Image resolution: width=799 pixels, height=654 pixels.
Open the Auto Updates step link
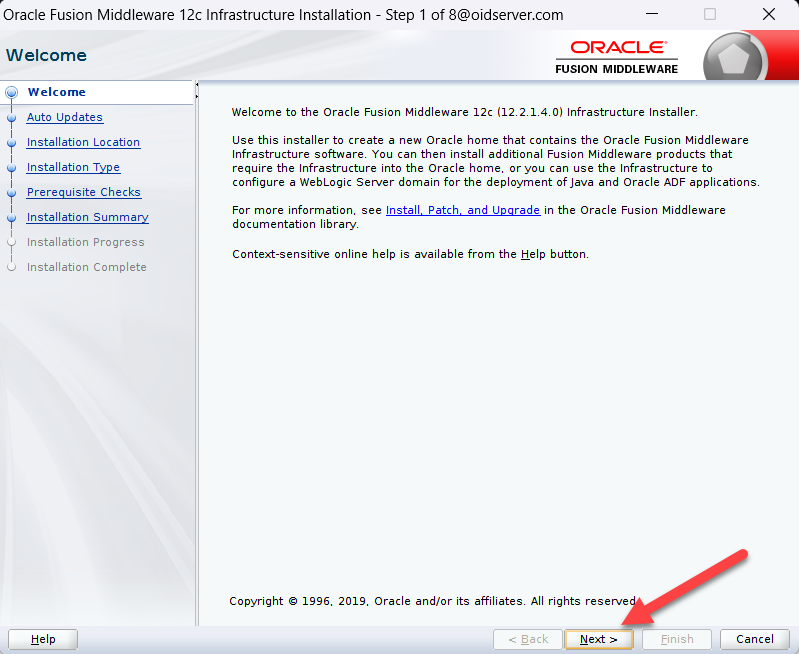[x=64, y=117]
